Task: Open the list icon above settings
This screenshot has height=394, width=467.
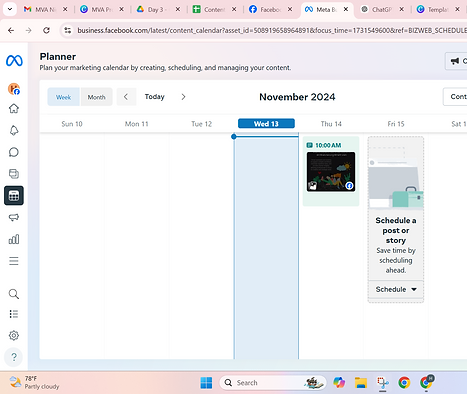Action: tap(14, 314)
